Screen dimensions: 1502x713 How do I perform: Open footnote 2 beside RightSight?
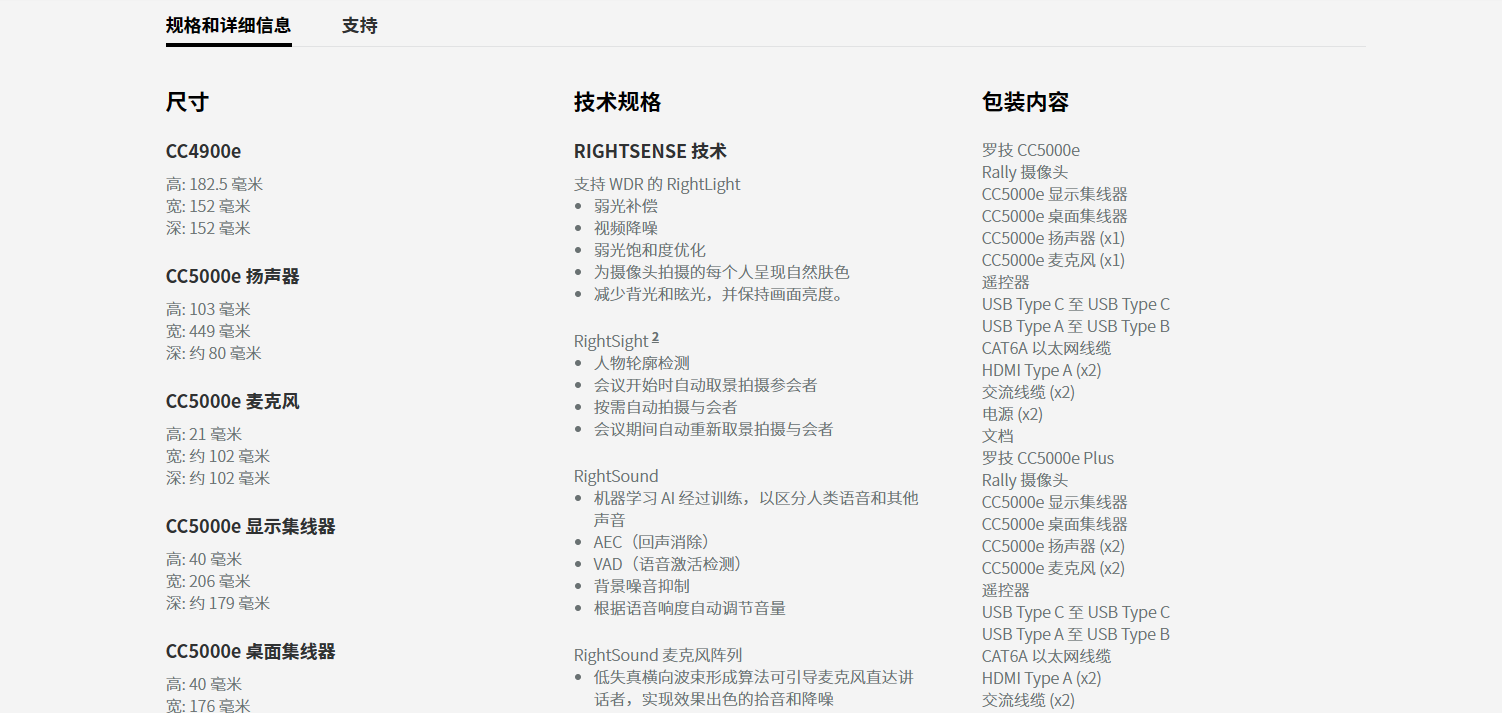tap(655, 337)
